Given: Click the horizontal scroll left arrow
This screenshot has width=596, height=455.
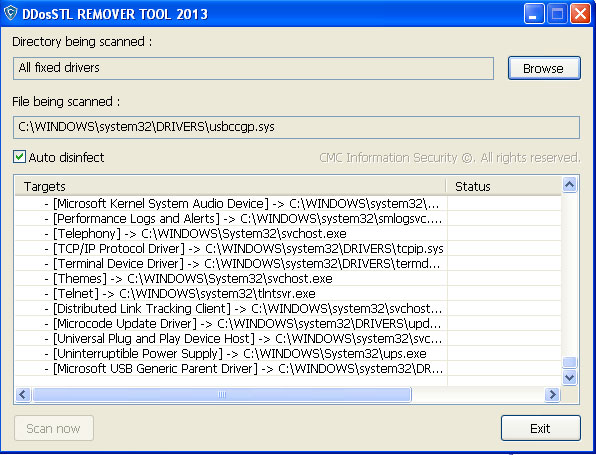Looking at the screenshot, I should (23, 395).
